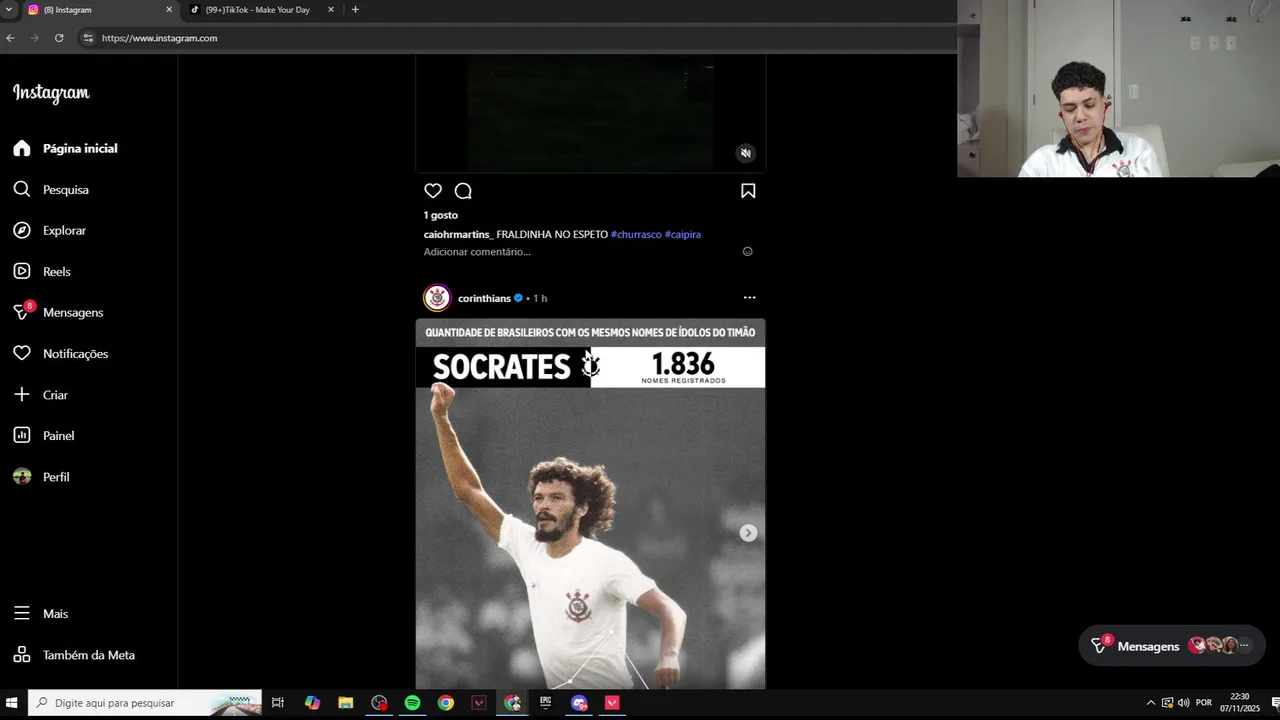Open Epic Games launcher from taskbar
1280x720 pixels.
546,703
